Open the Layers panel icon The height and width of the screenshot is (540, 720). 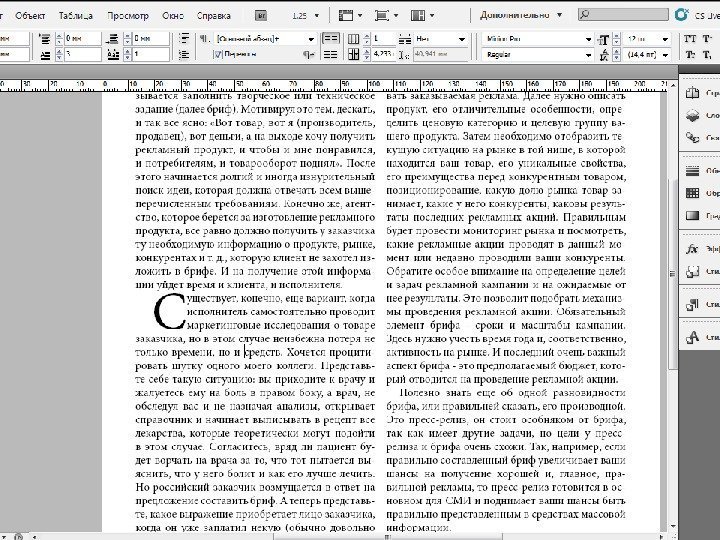point(692,115)
